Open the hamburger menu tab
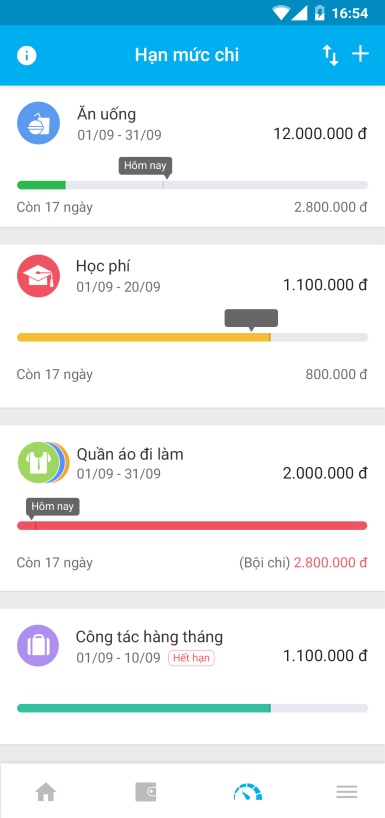Screen dimensions: 385x818 (347, 792)
